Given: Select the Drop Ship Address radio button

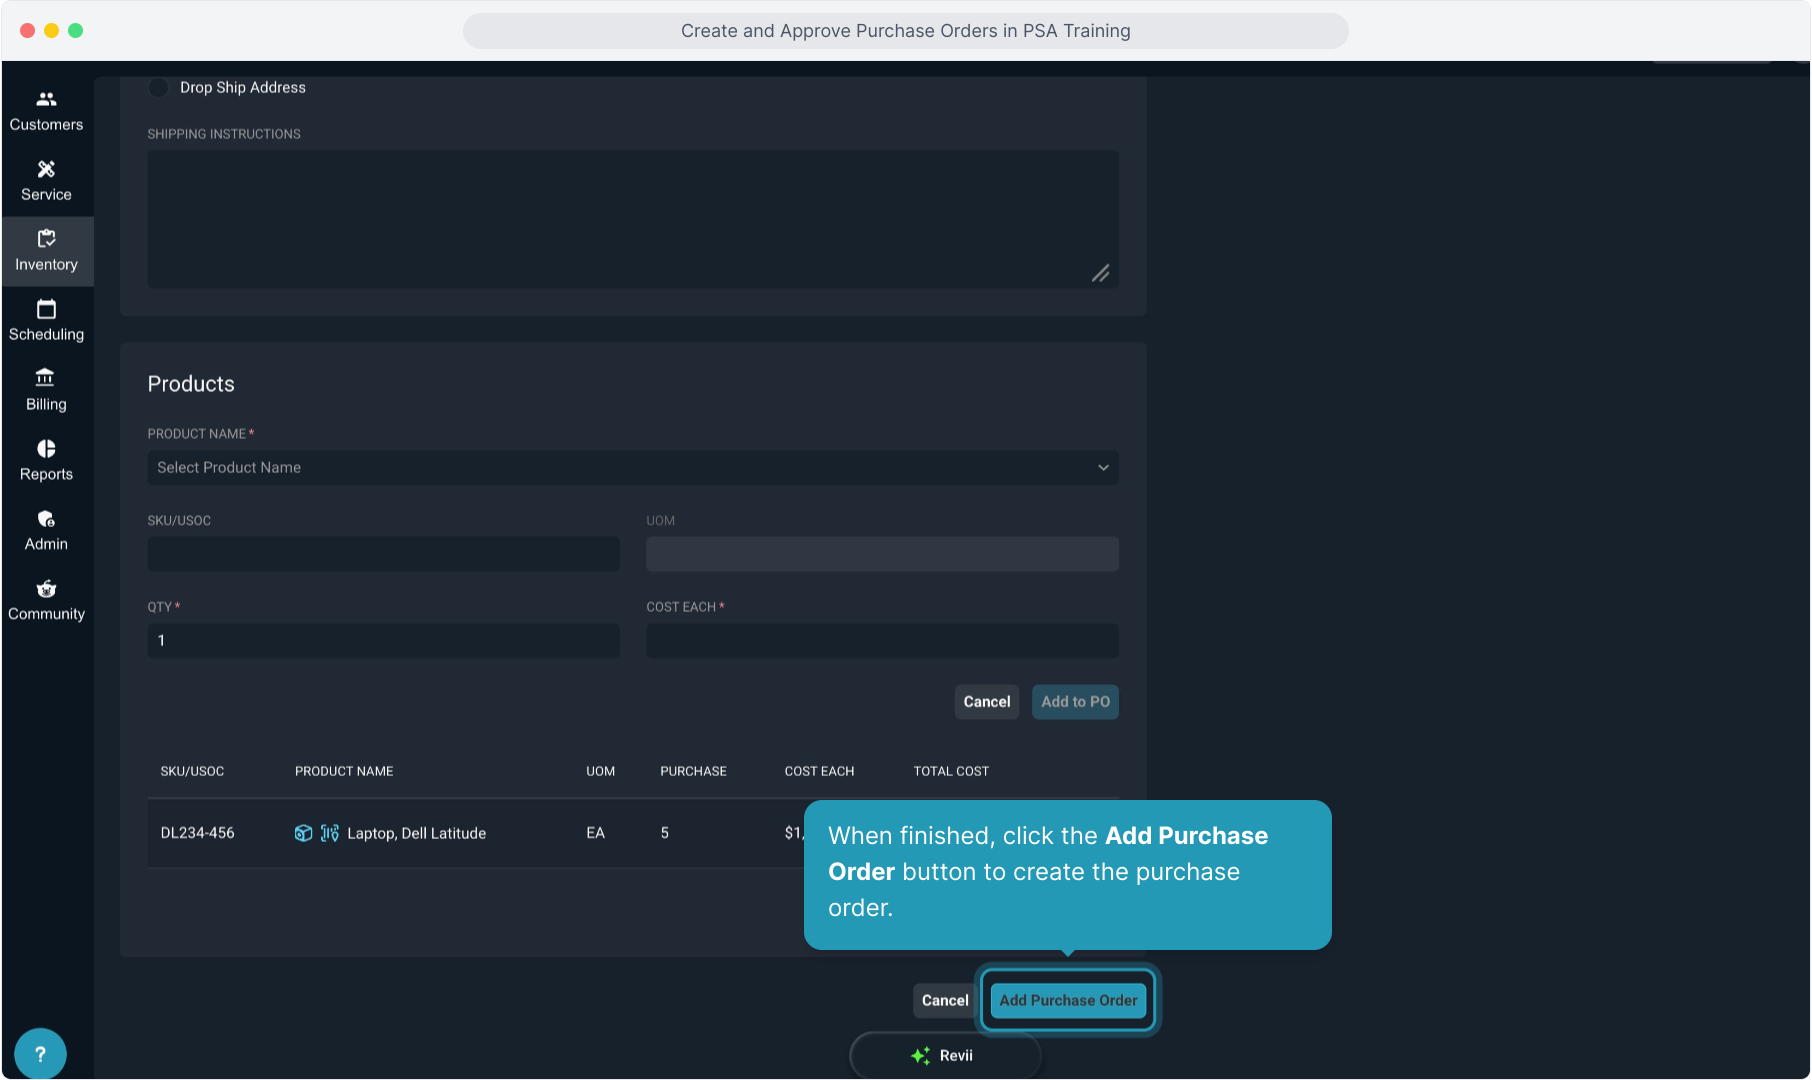Looking at the screenshot, I should pyautogui.click(x=158, y=88).
